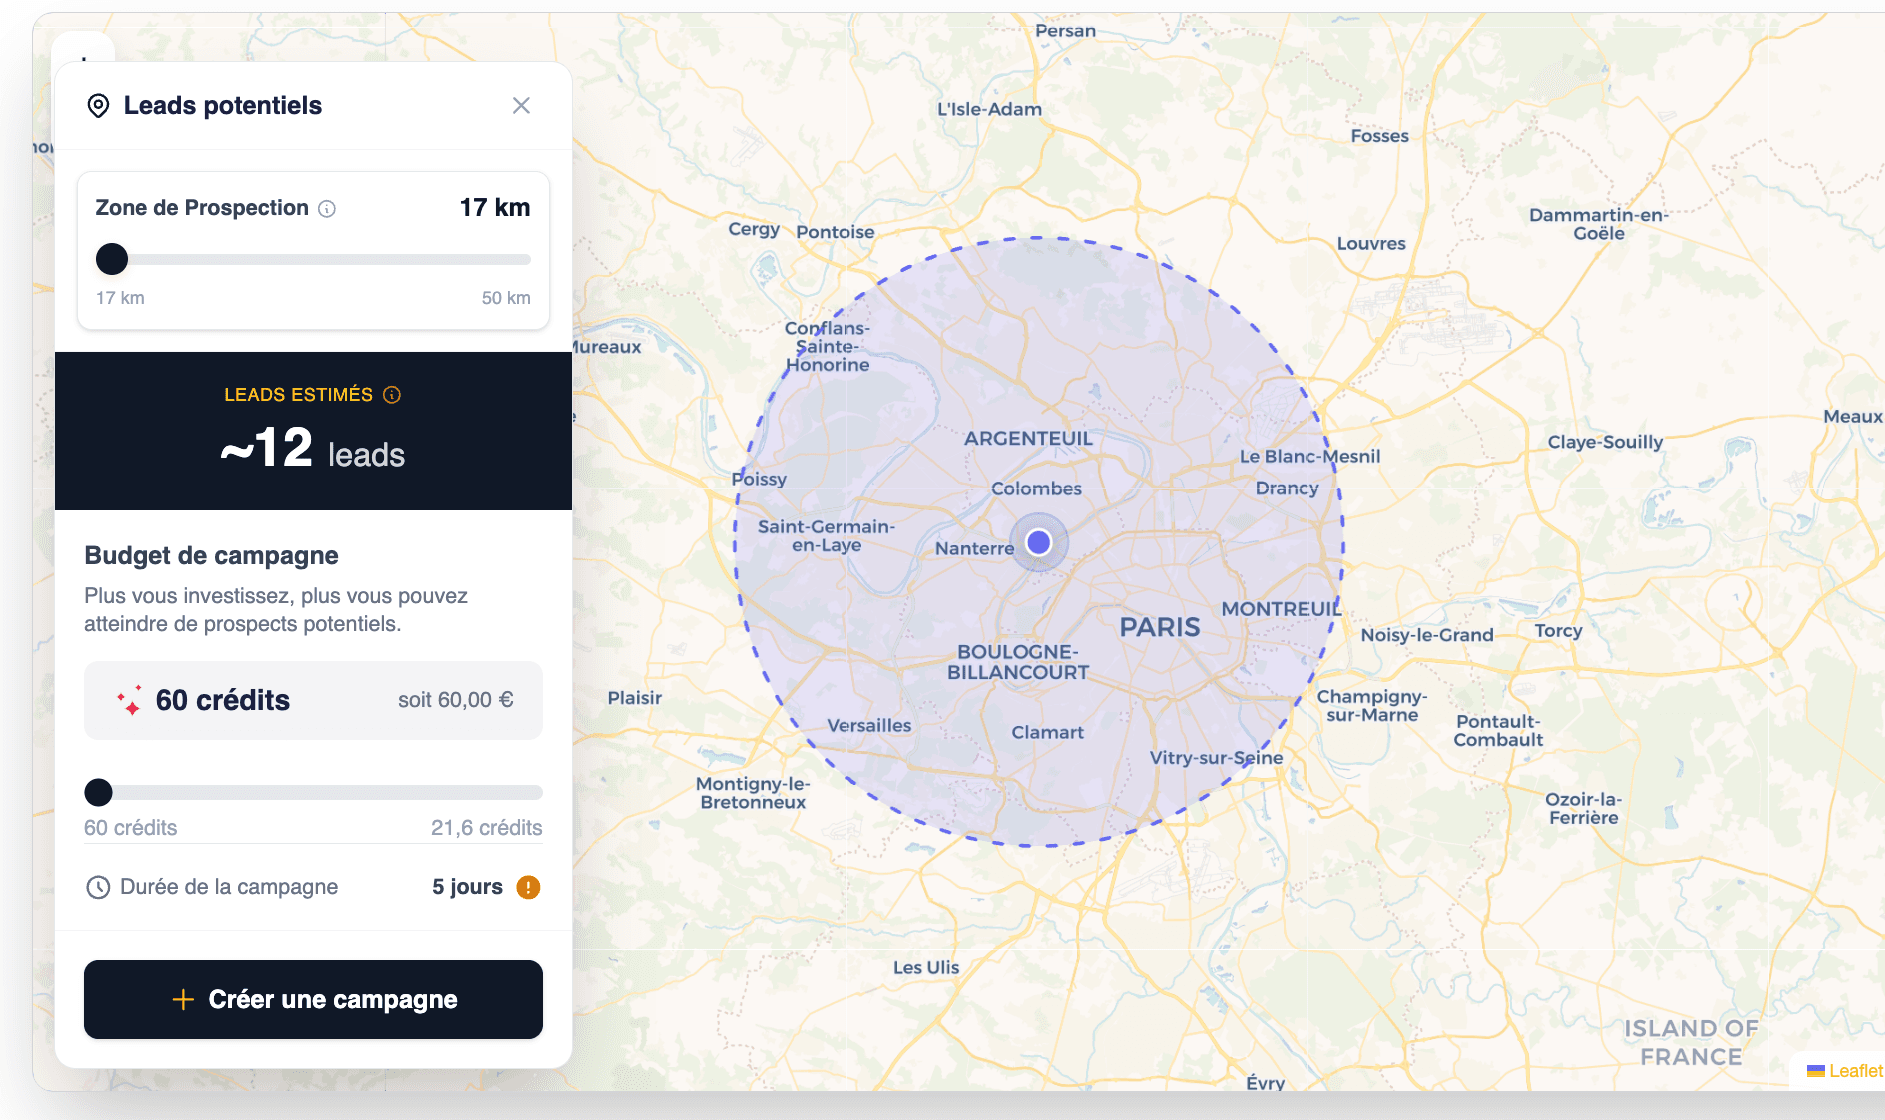Screen dimensions: 1885x1120
Task: Select the blue center marker on the map
Action: 1039,543
